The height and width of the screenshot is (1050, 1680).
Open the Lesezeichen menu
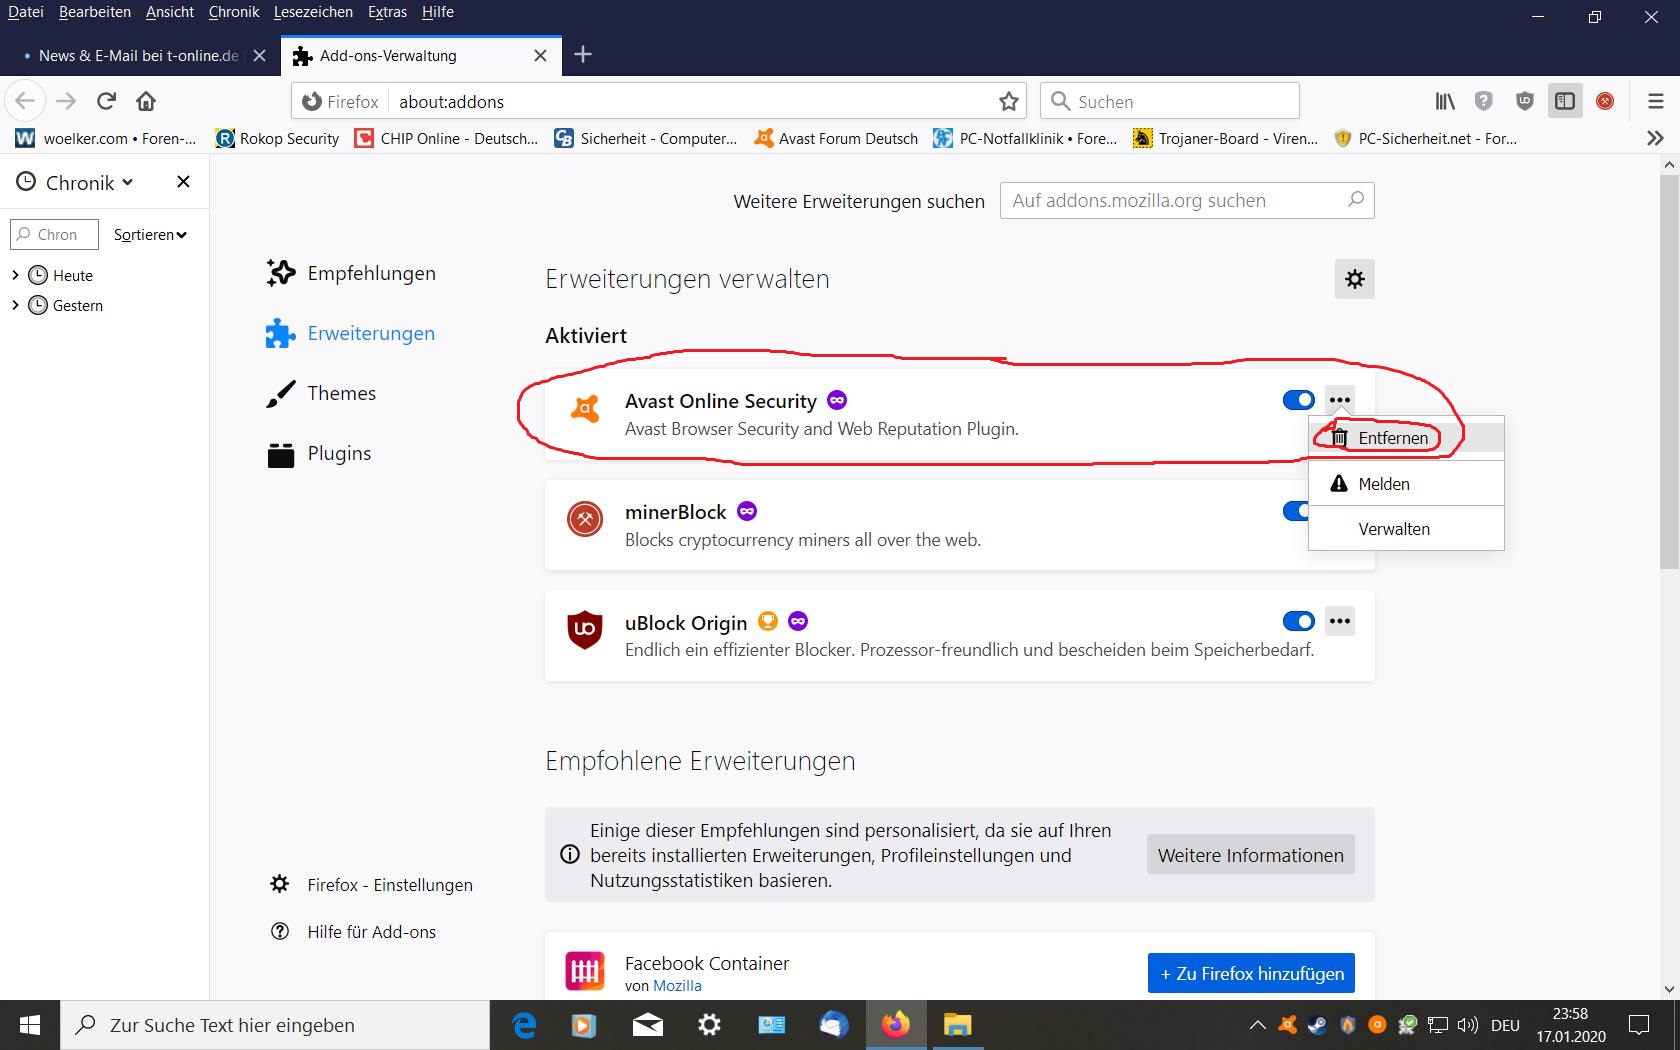[x=313, y=12]
